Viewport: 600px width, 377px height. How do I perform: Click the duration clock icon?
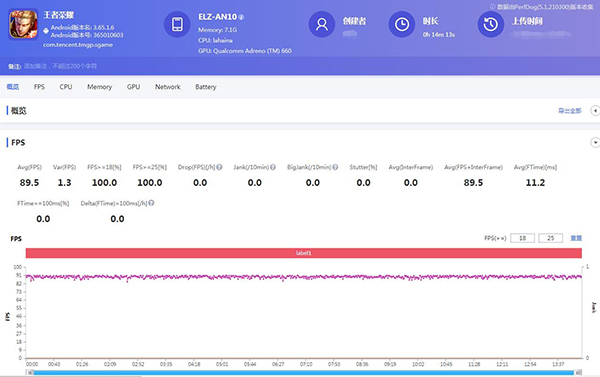pyautogui.click(x=402, y=24)
